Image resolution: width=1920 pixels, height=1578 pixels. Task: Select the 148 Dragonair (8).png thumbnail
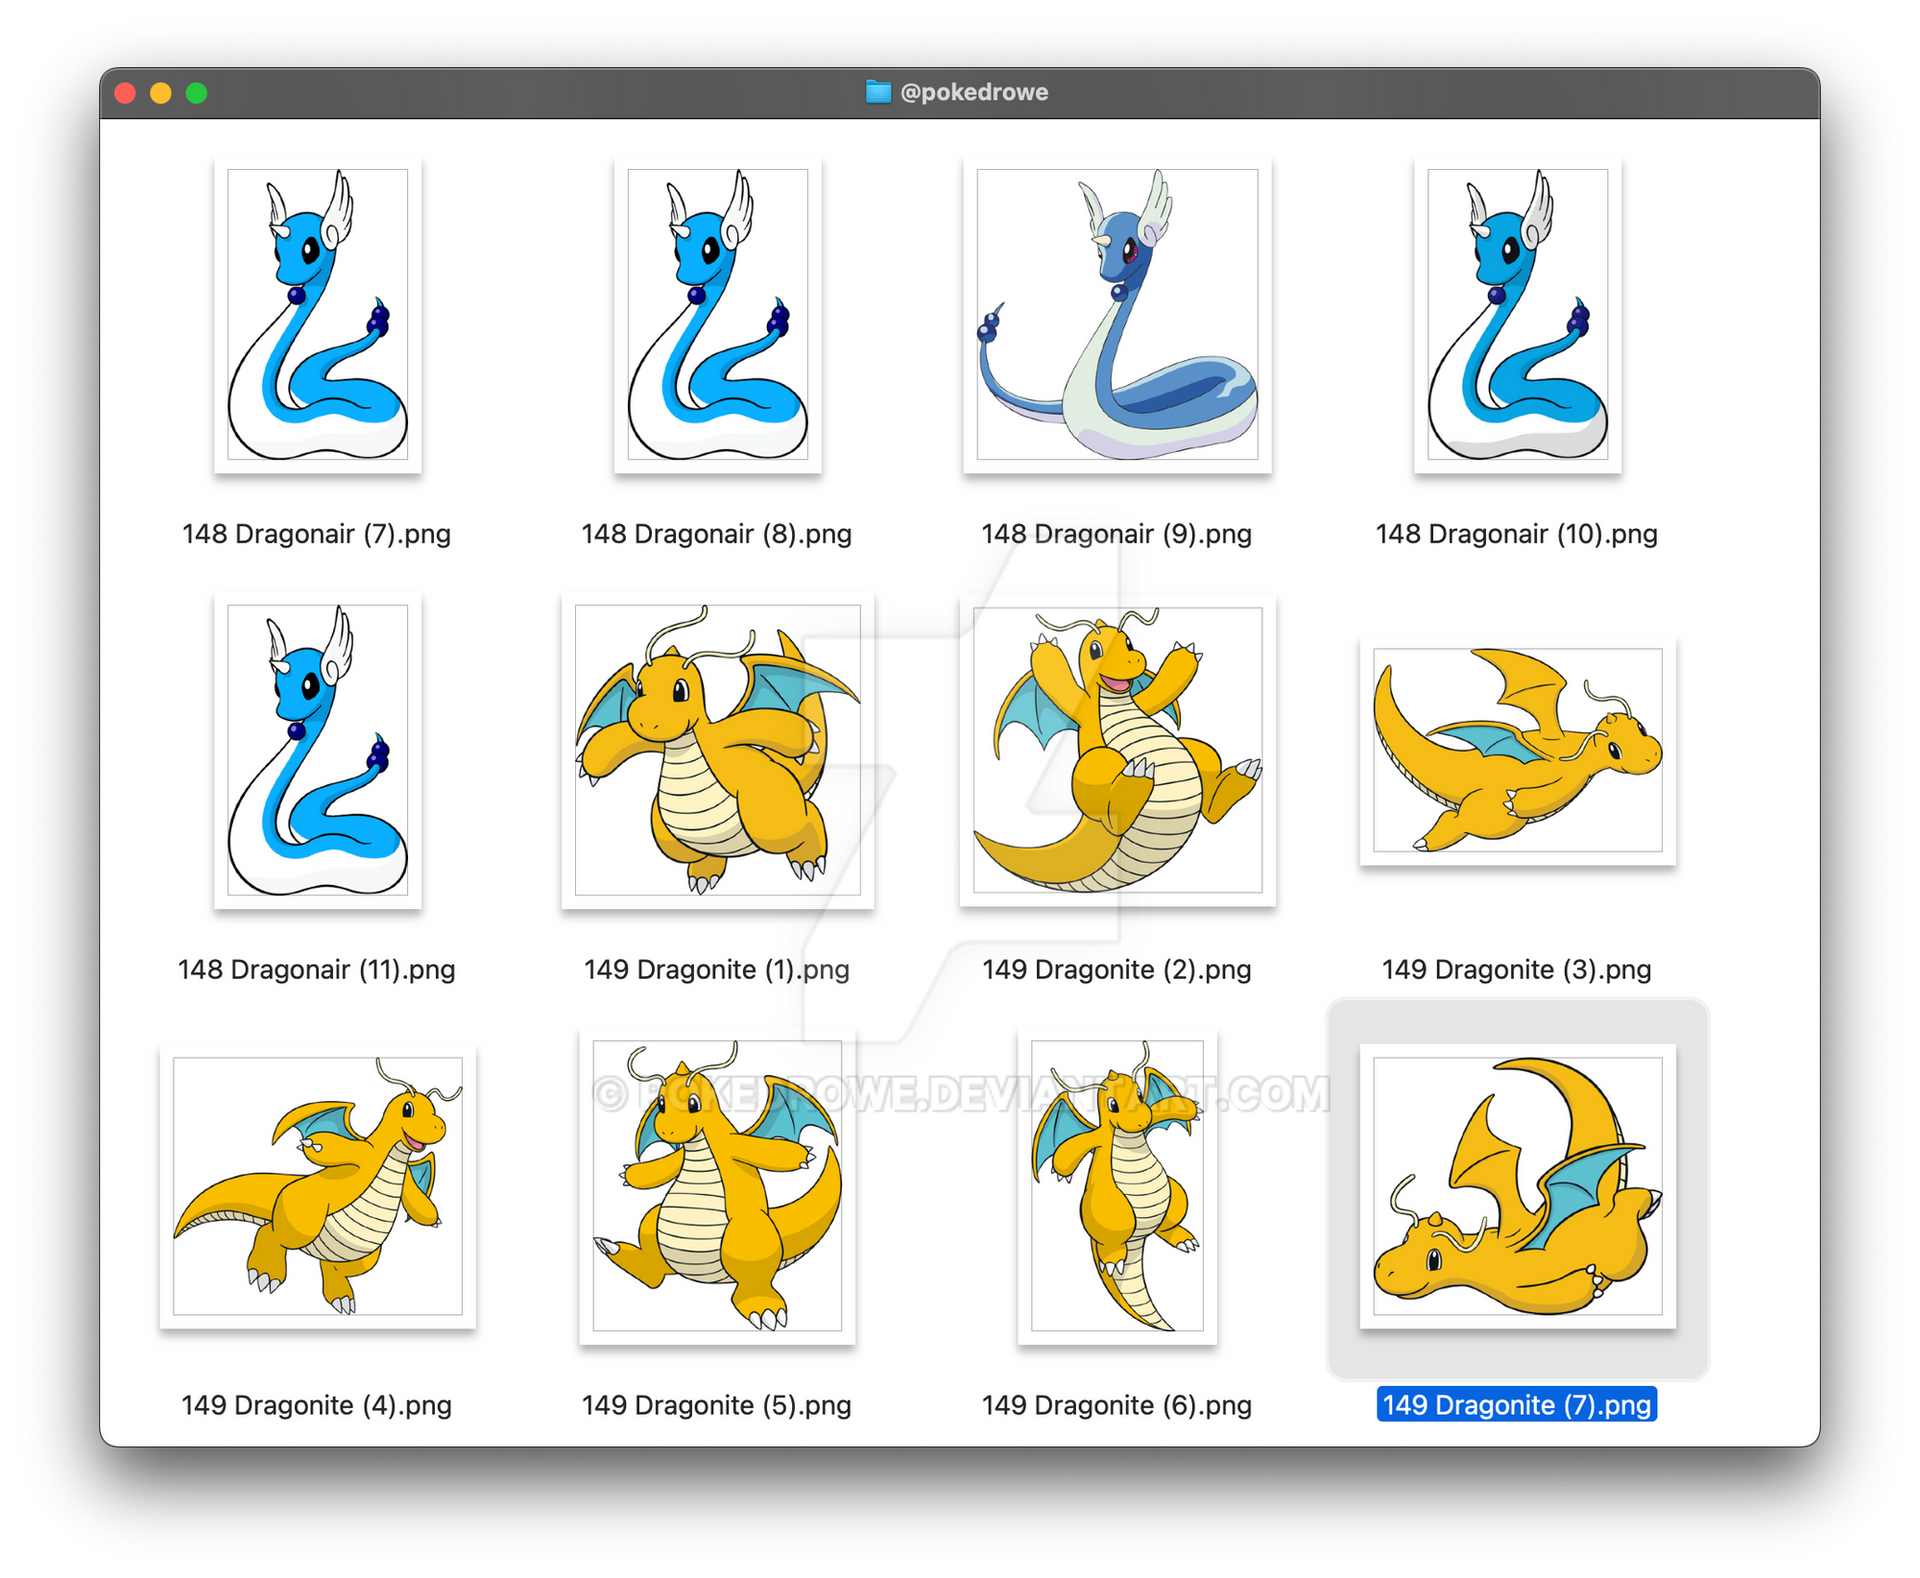(717, 314)
